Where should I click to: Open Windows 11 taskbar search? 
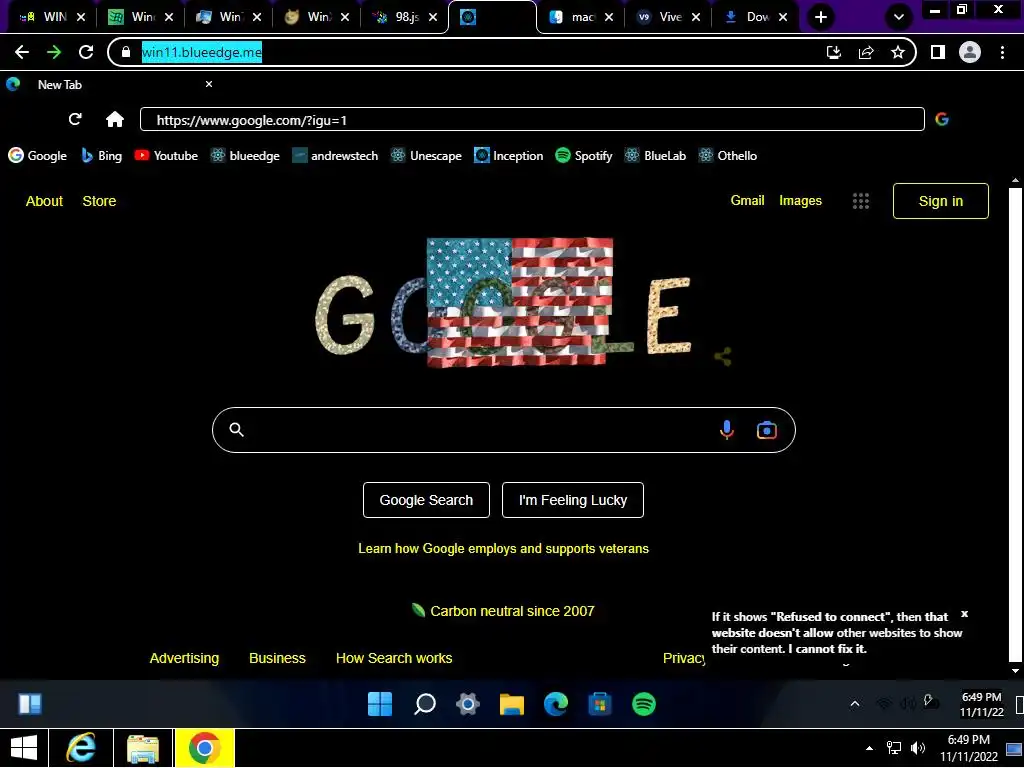(x=424, y=704)
